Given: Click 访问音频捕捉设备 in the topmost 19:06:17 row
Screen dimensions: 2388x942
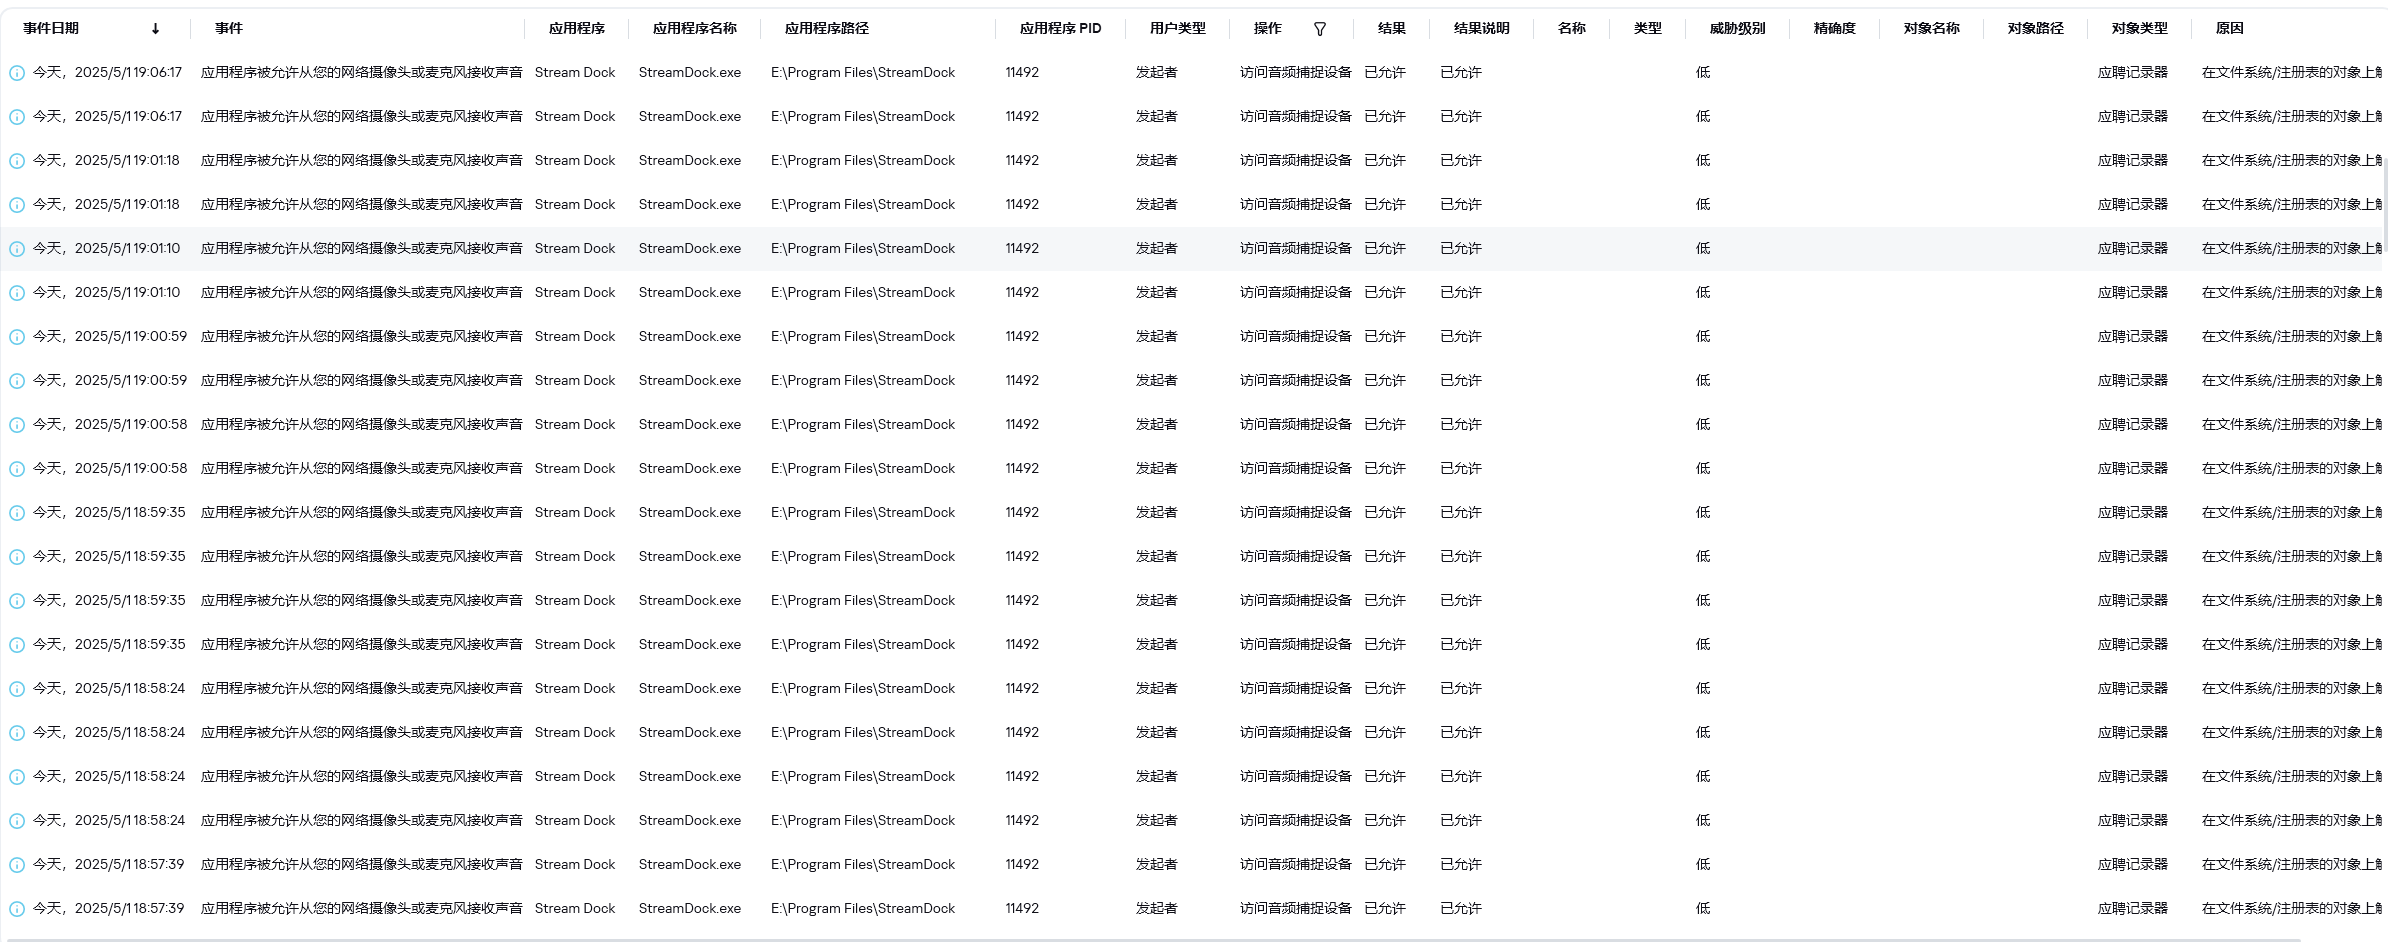Looking at the screenshot, I should tap(1296, 73).
